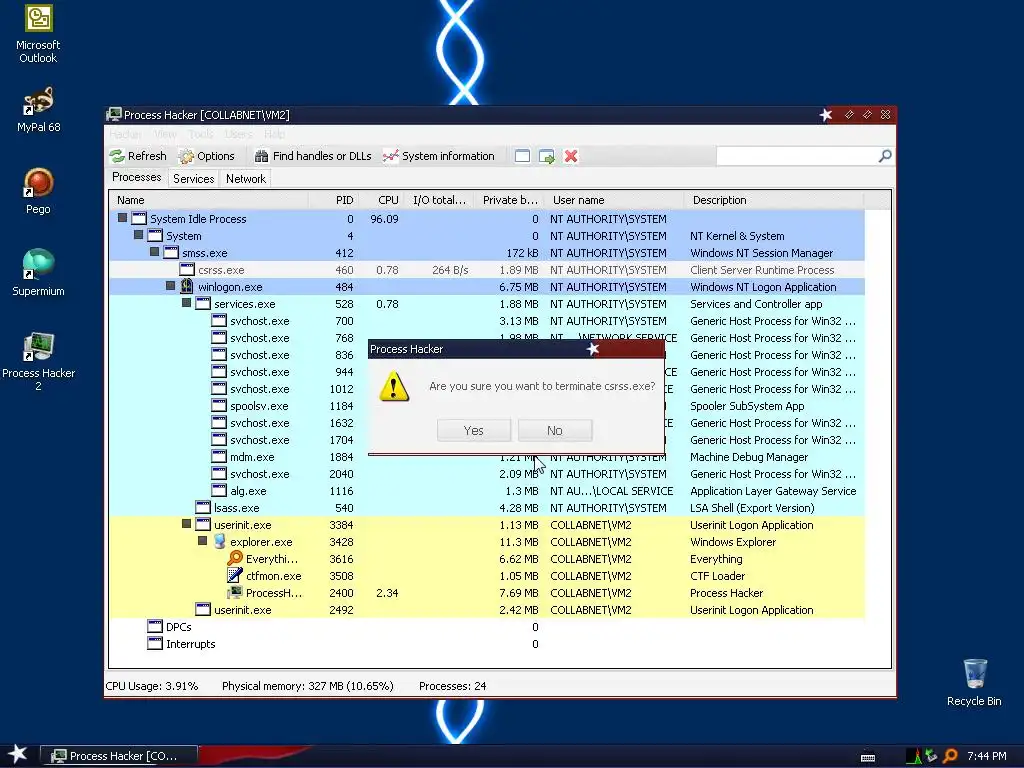Open the Process Hacker 2 desktop shortcut
This screenshot has height=768, width=1024.
tap(38, 361)
